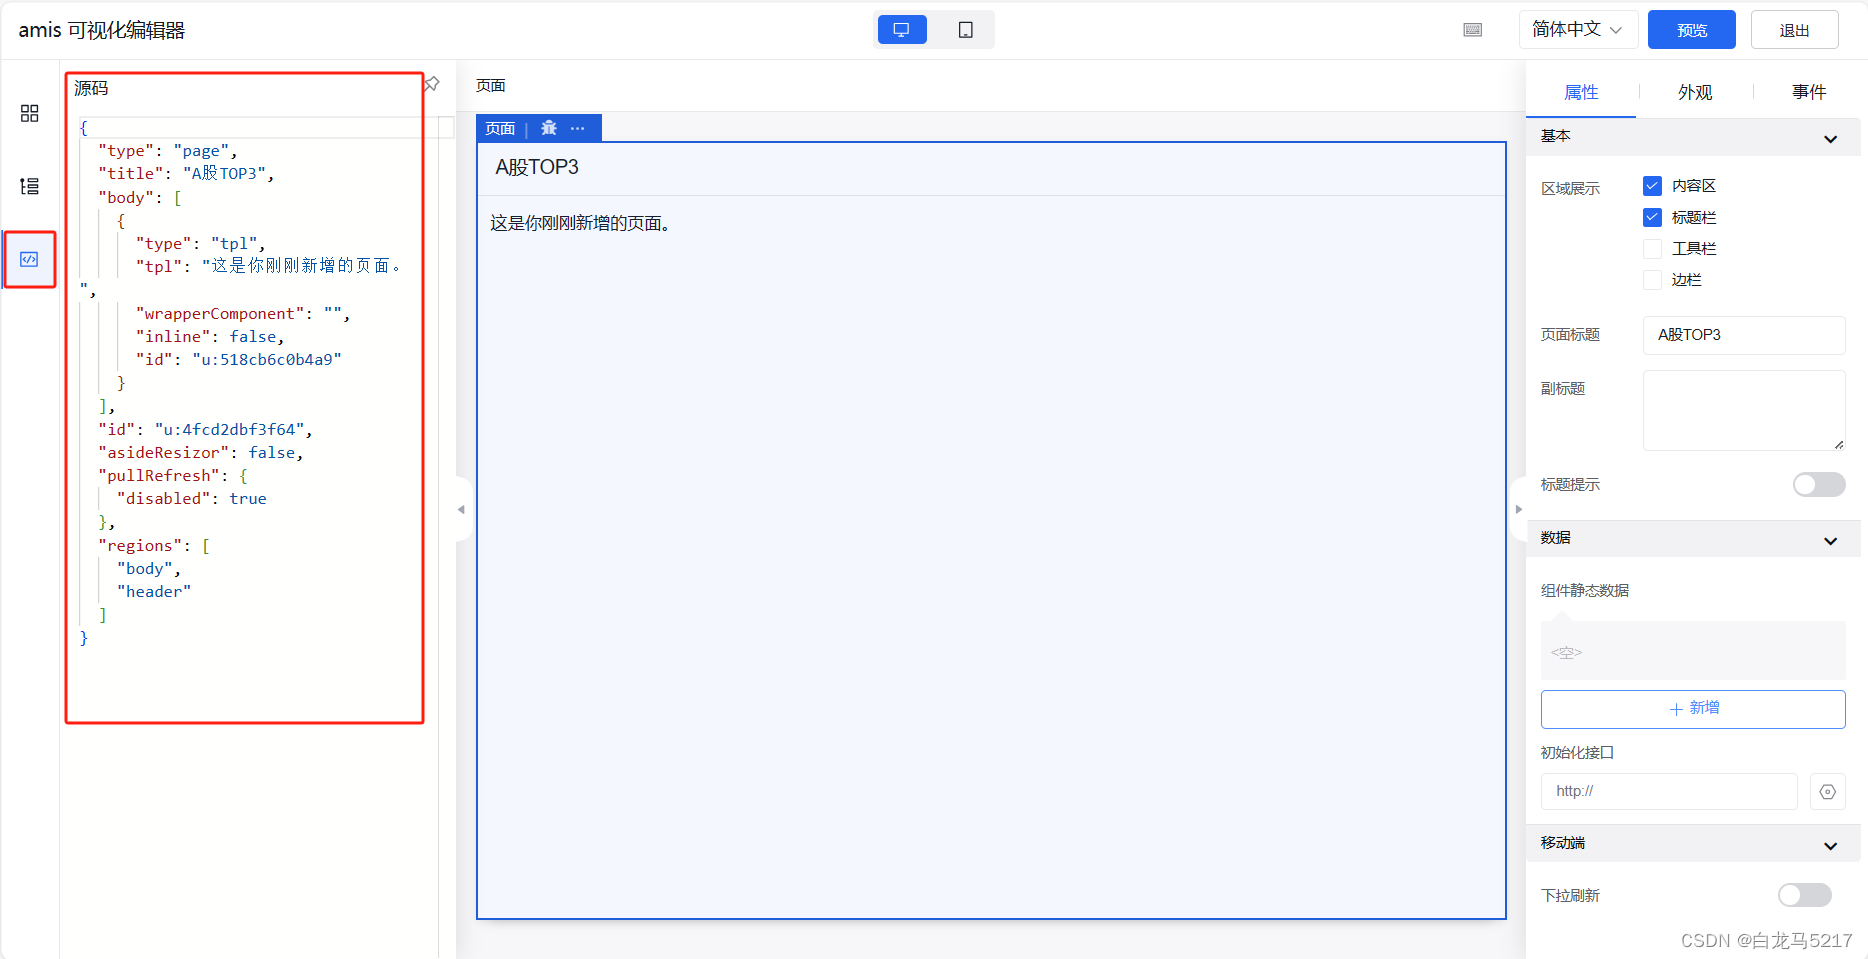This screenshot has height=959, width=1868.
Task: Click 这是你刚刚新增的页面 text in canvas
Action: pyautogui.click(x=580, y=223)
